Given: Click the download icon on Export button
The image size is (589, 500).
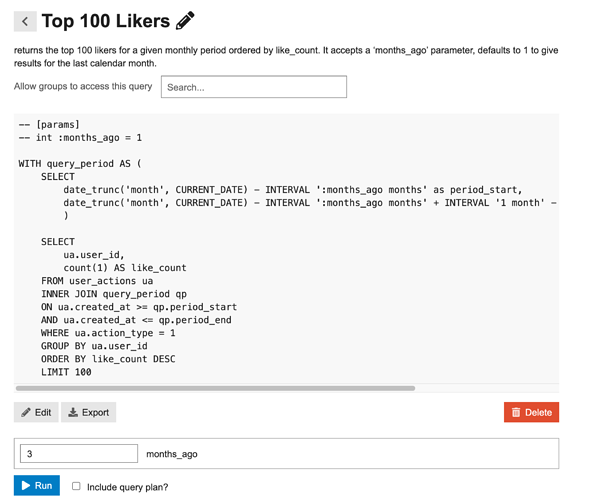Looking at the screenshot, I should 73,412.
